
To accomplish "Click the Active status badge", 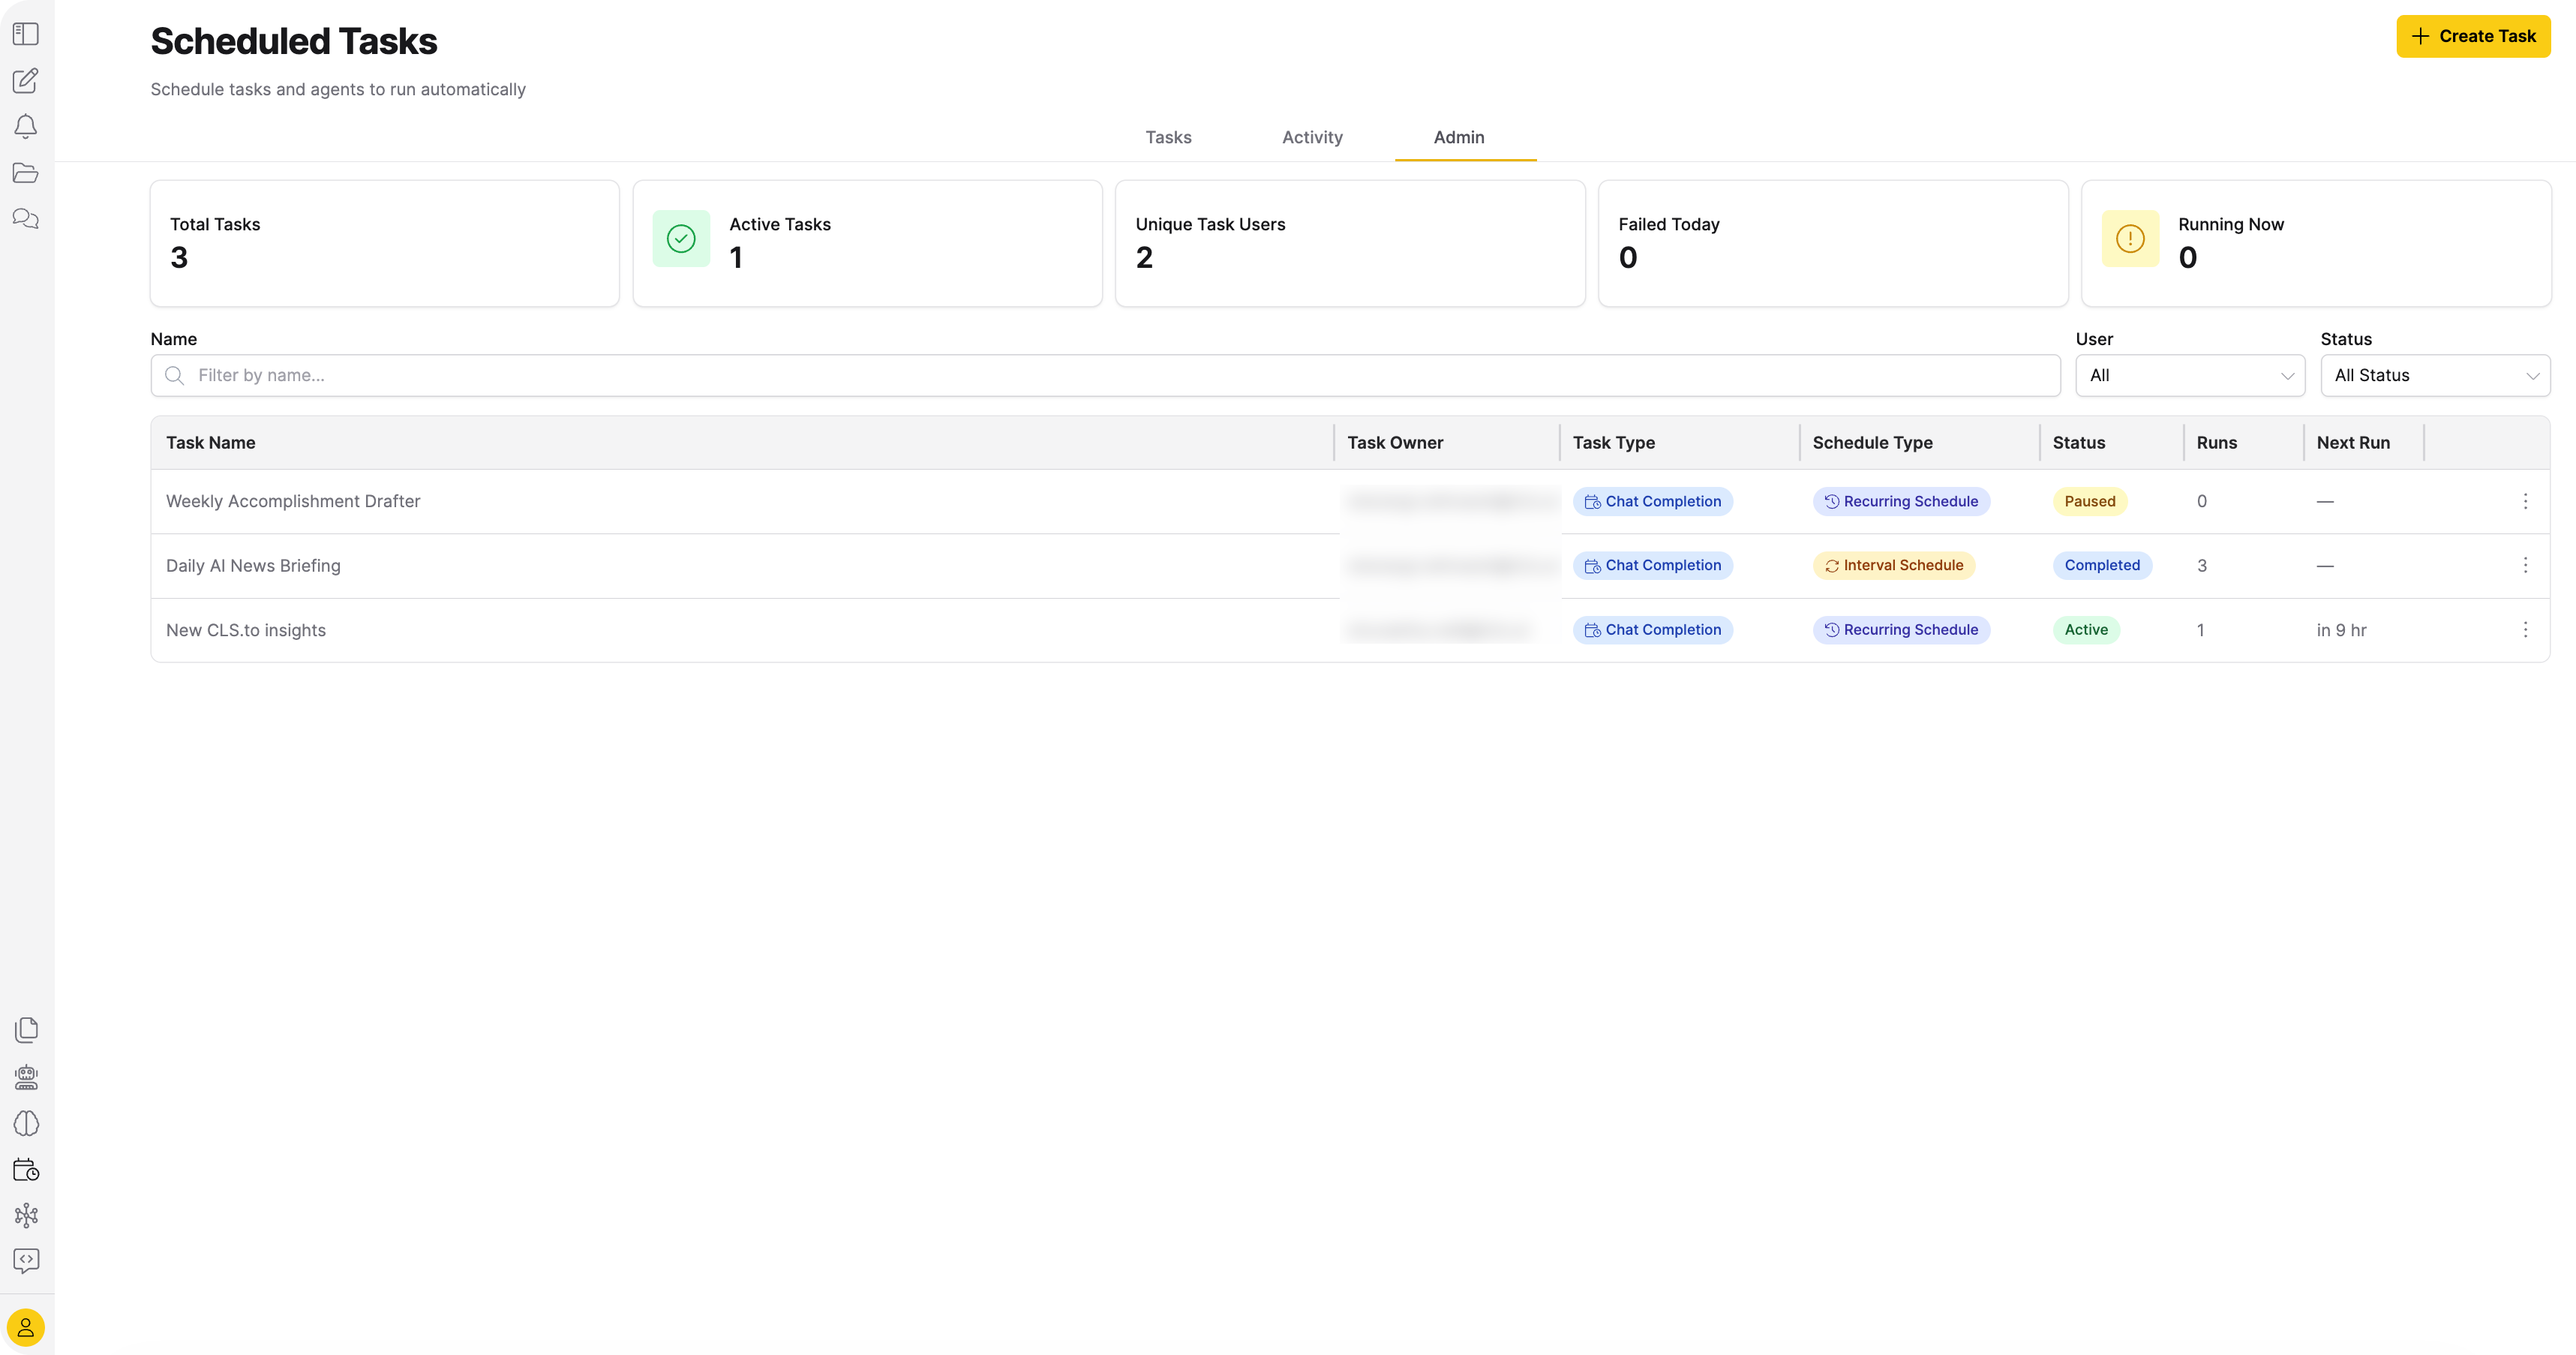I will [x=2086, y=629].
